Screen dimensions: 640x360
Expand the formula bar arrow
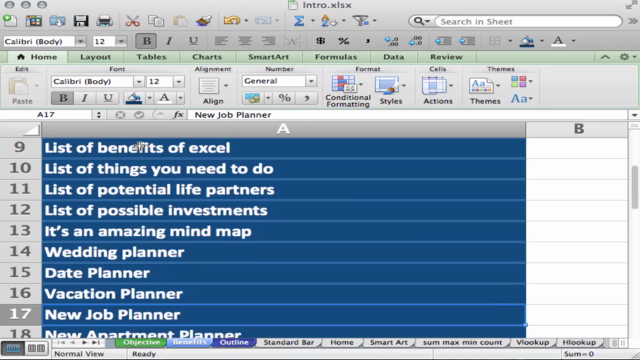pos(634,115)
